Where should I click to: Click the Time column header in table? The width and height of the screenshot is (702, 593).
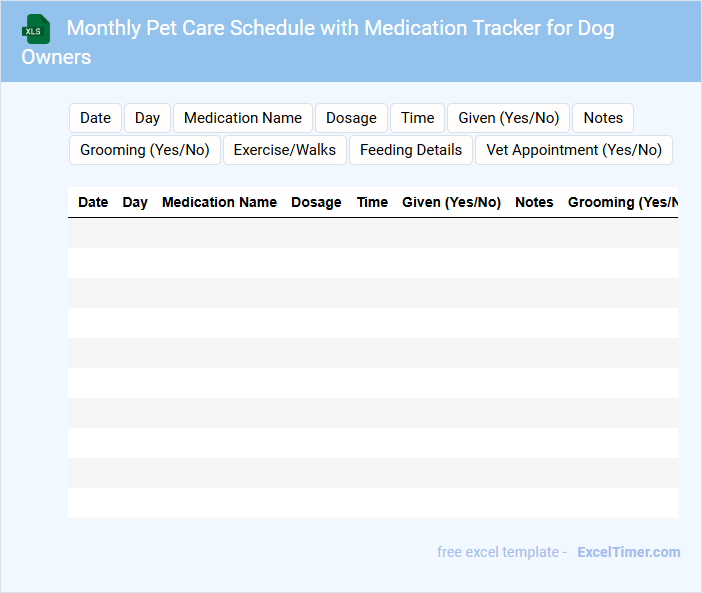[372, 202]
